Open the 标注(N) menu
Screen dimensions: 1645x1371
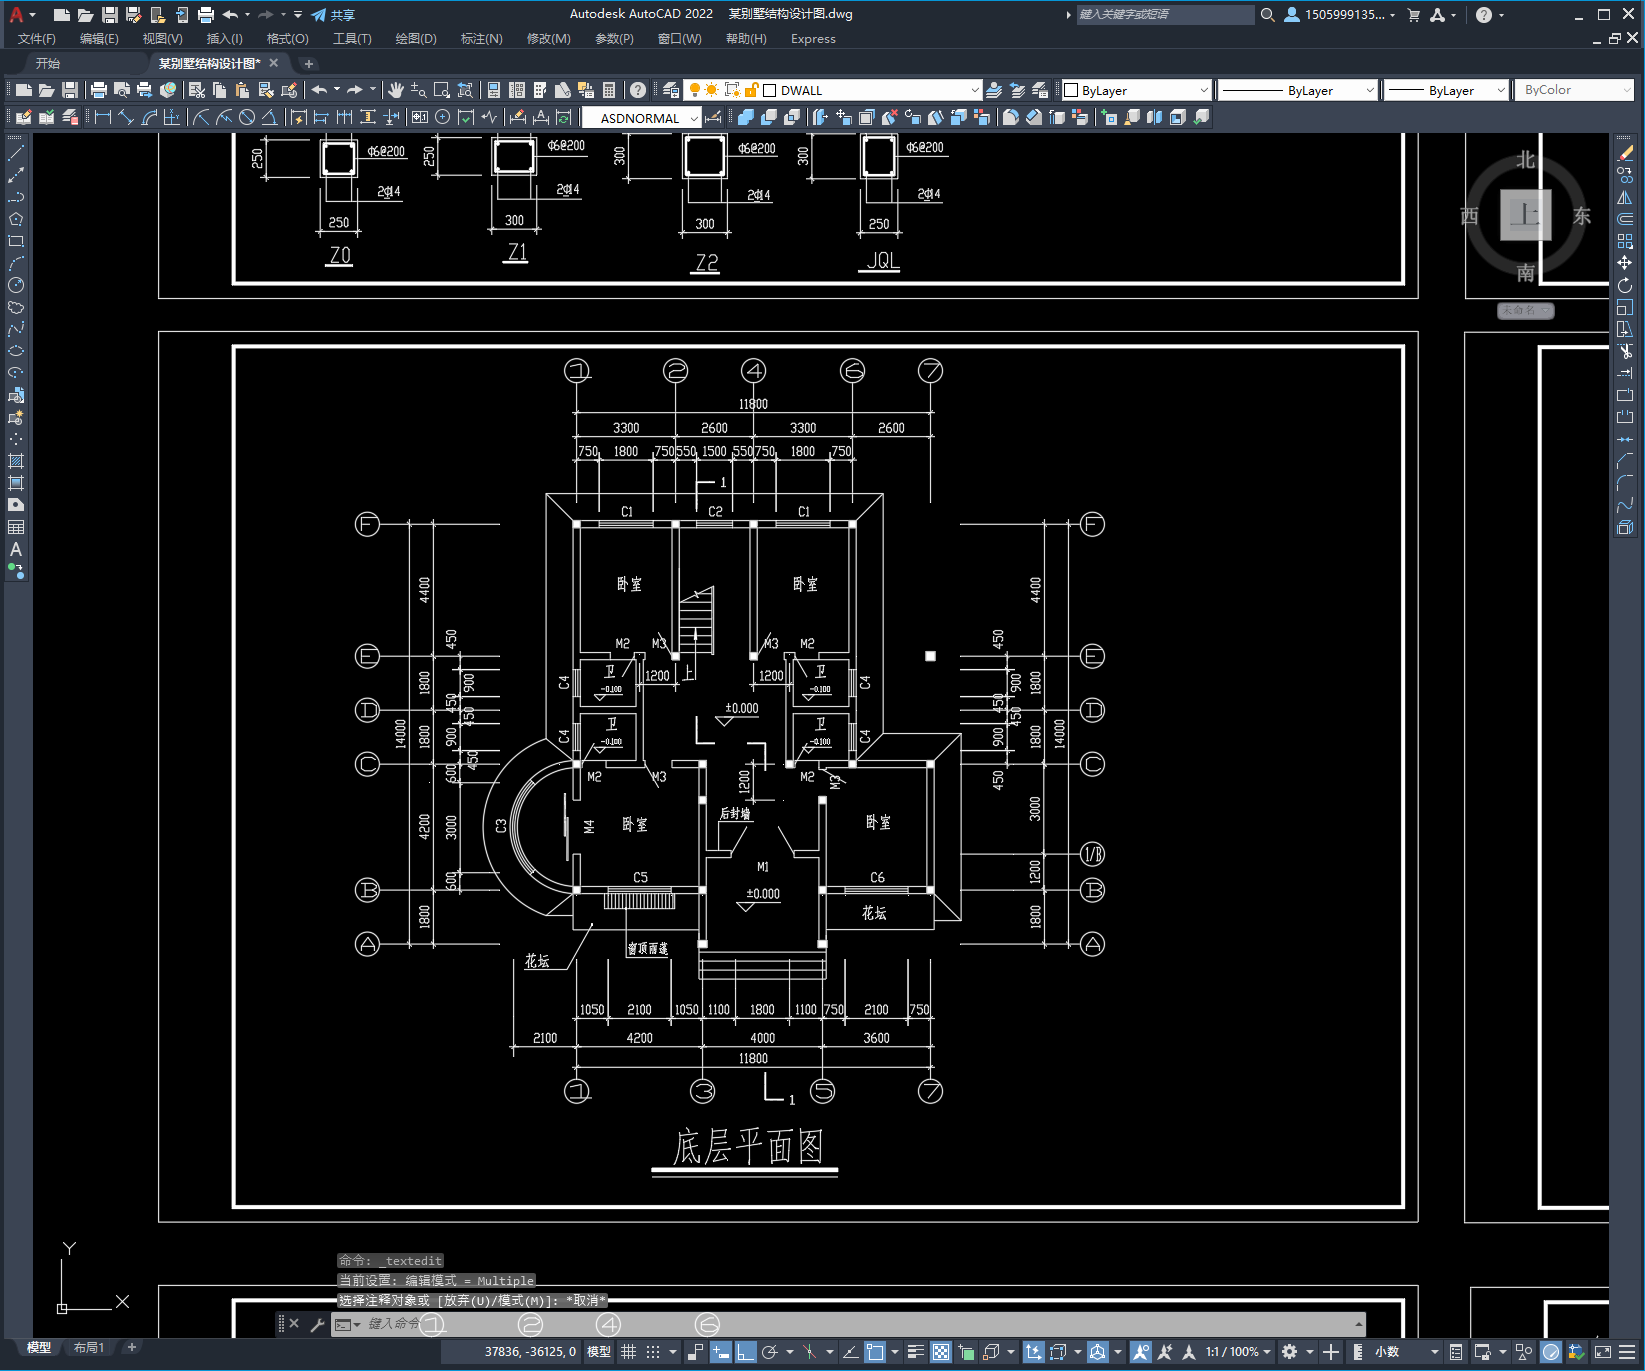tap(481, 39)
